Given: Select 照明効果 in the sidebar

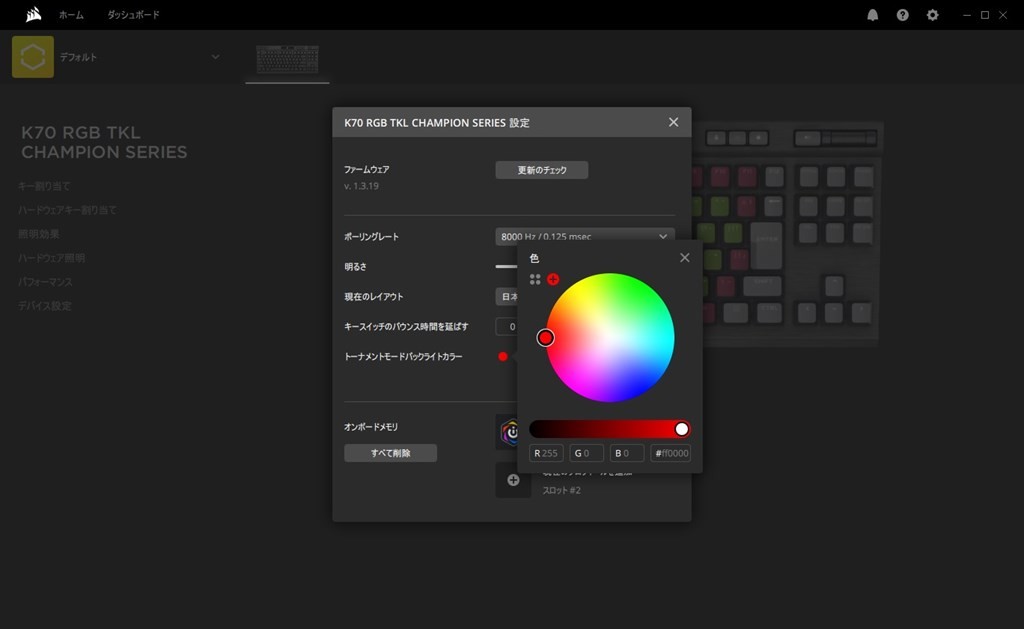Looking at the screenshot, I should (x=39, y=234).
